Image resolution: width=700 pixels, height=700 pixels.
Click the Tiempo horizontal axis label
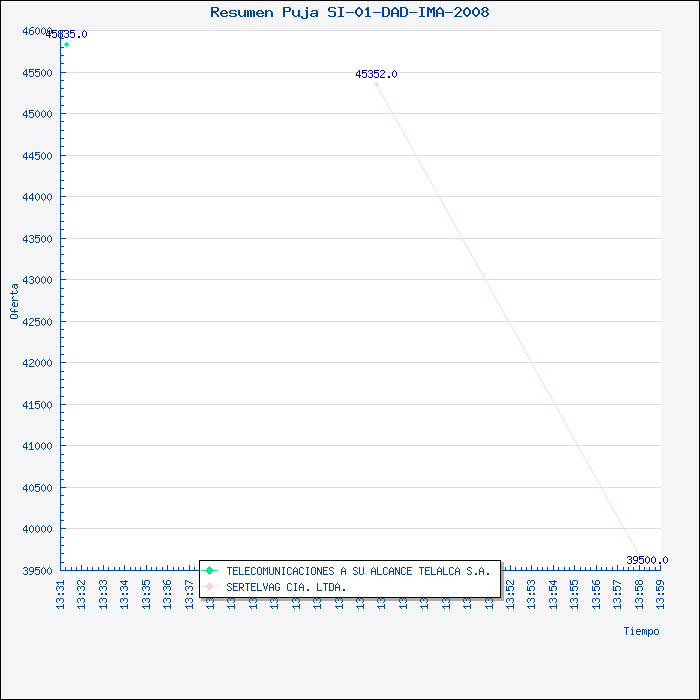pyautogui.click(x=641, y=631)
